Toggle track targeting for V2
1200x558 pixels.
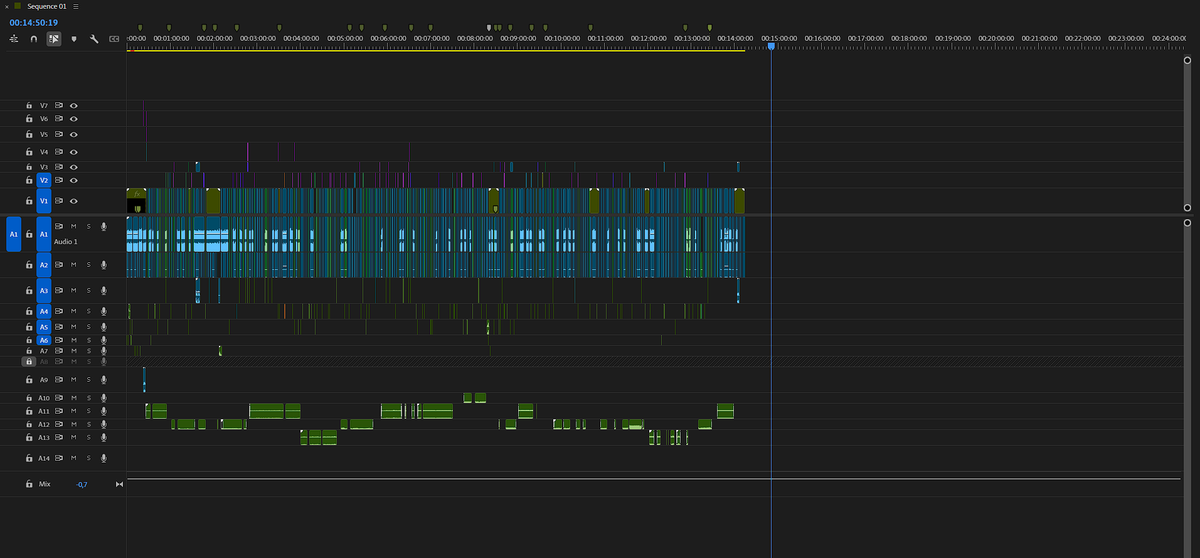pos(44,180)
